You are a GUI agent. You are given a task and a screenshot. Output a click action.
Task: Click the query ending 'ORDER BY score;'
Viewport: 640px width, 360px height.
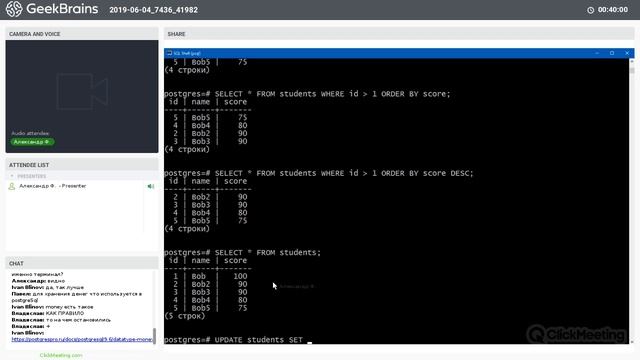(x=307, y=94)
